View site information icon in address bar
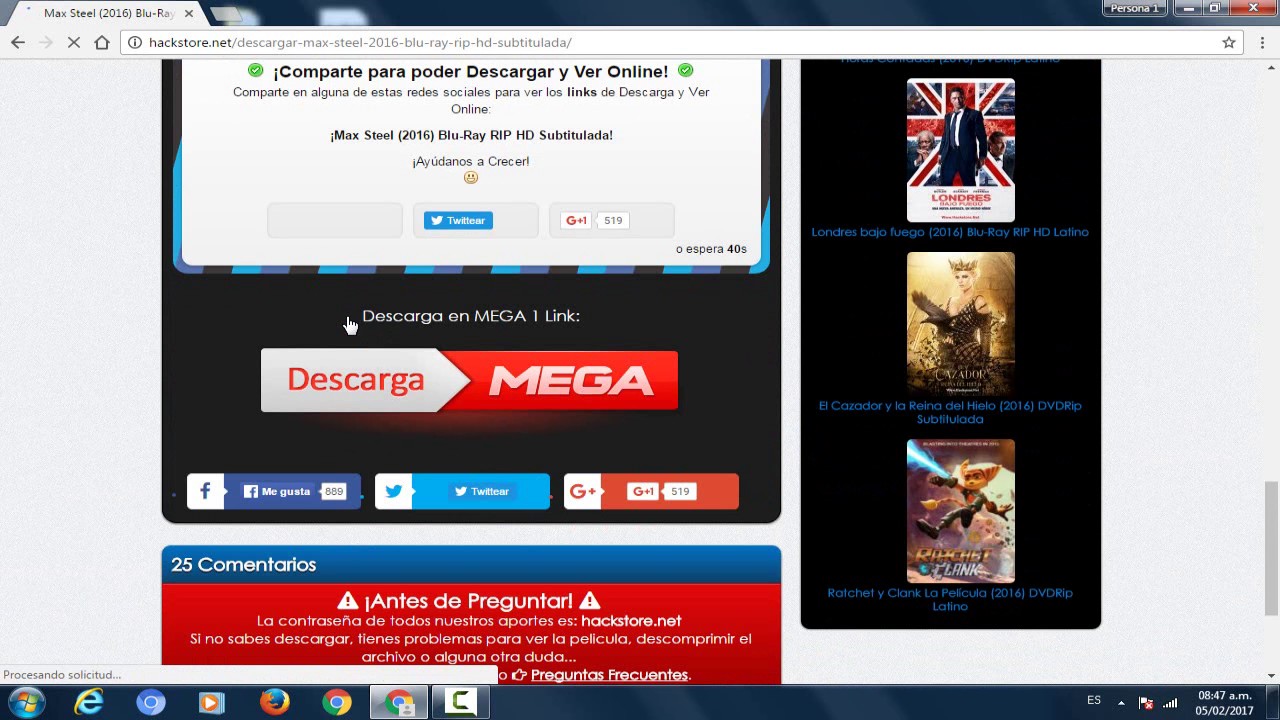Screen dimensions: 1280x720 pos(135,42)
